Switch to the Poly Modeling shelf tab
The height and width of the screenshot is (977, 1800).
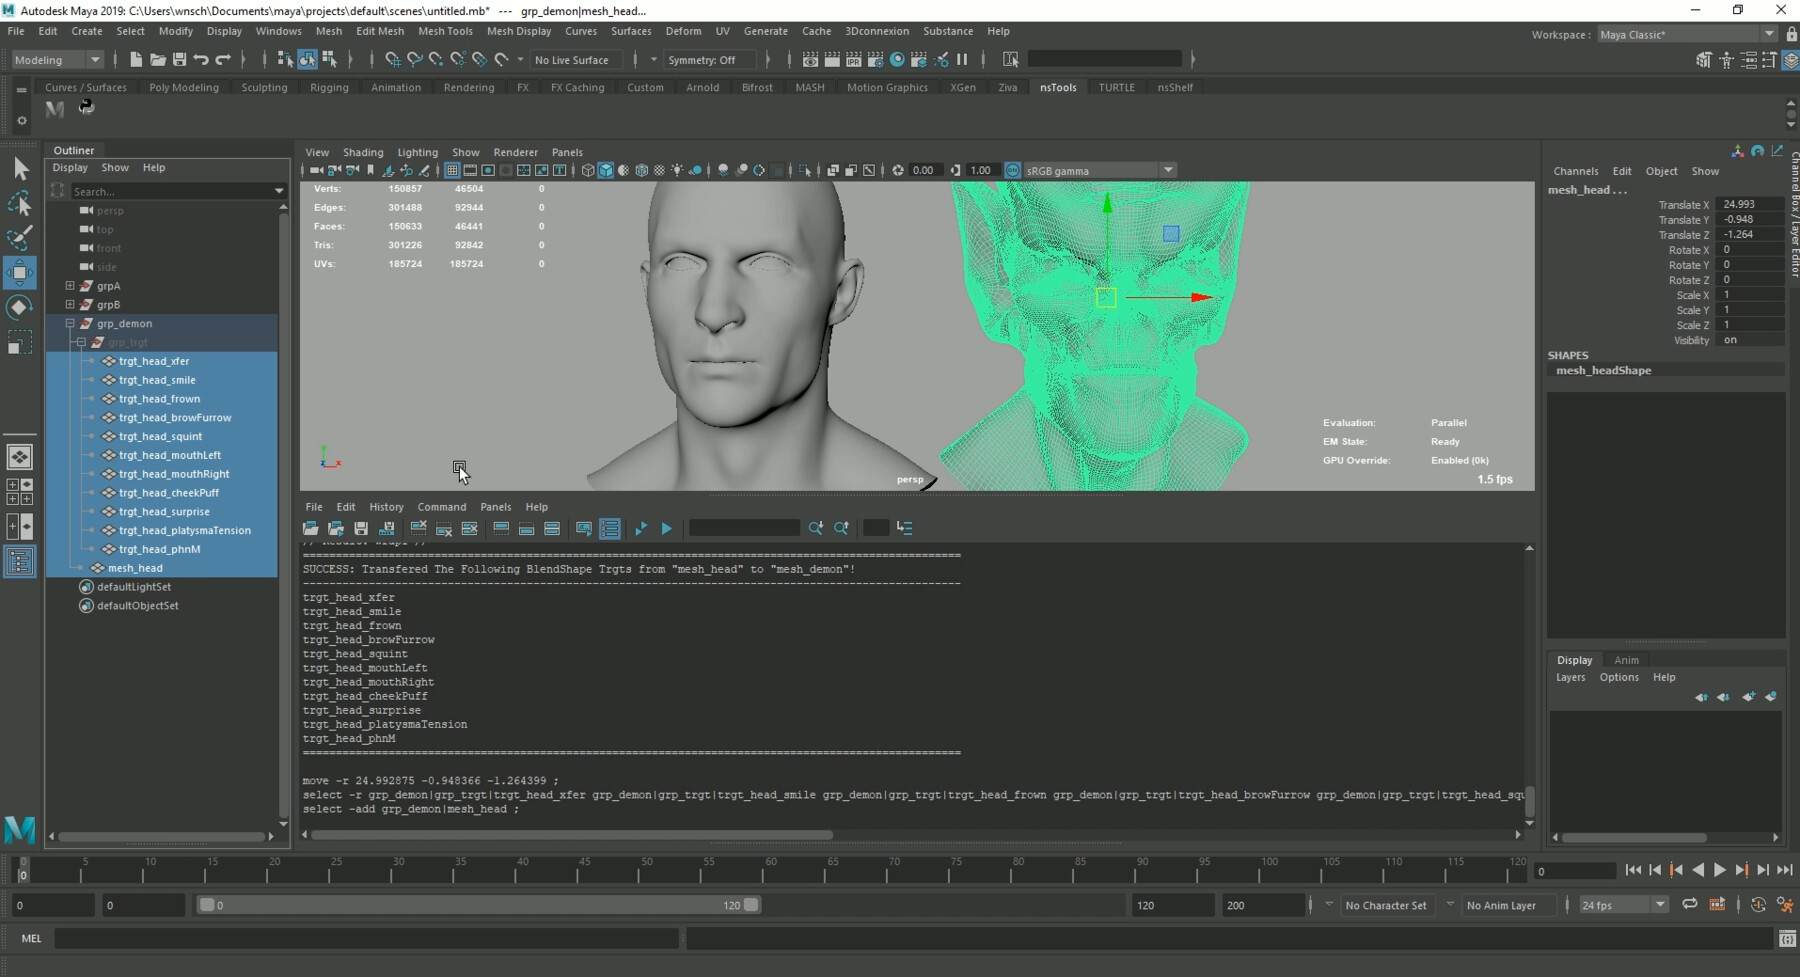pyautogui.click(x=184, y=87)
